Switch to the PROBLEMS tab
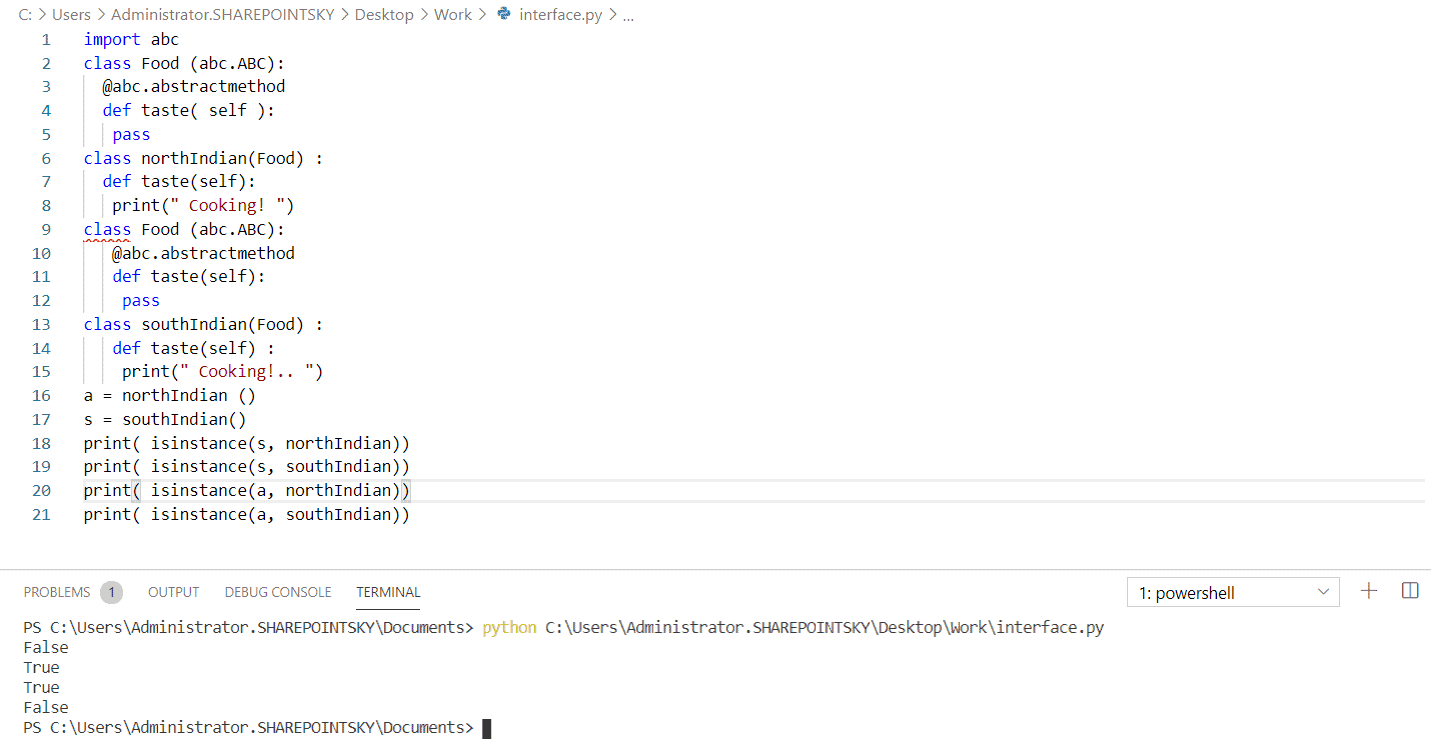This screenshot has width=1431, height=752. pos(57,591)
